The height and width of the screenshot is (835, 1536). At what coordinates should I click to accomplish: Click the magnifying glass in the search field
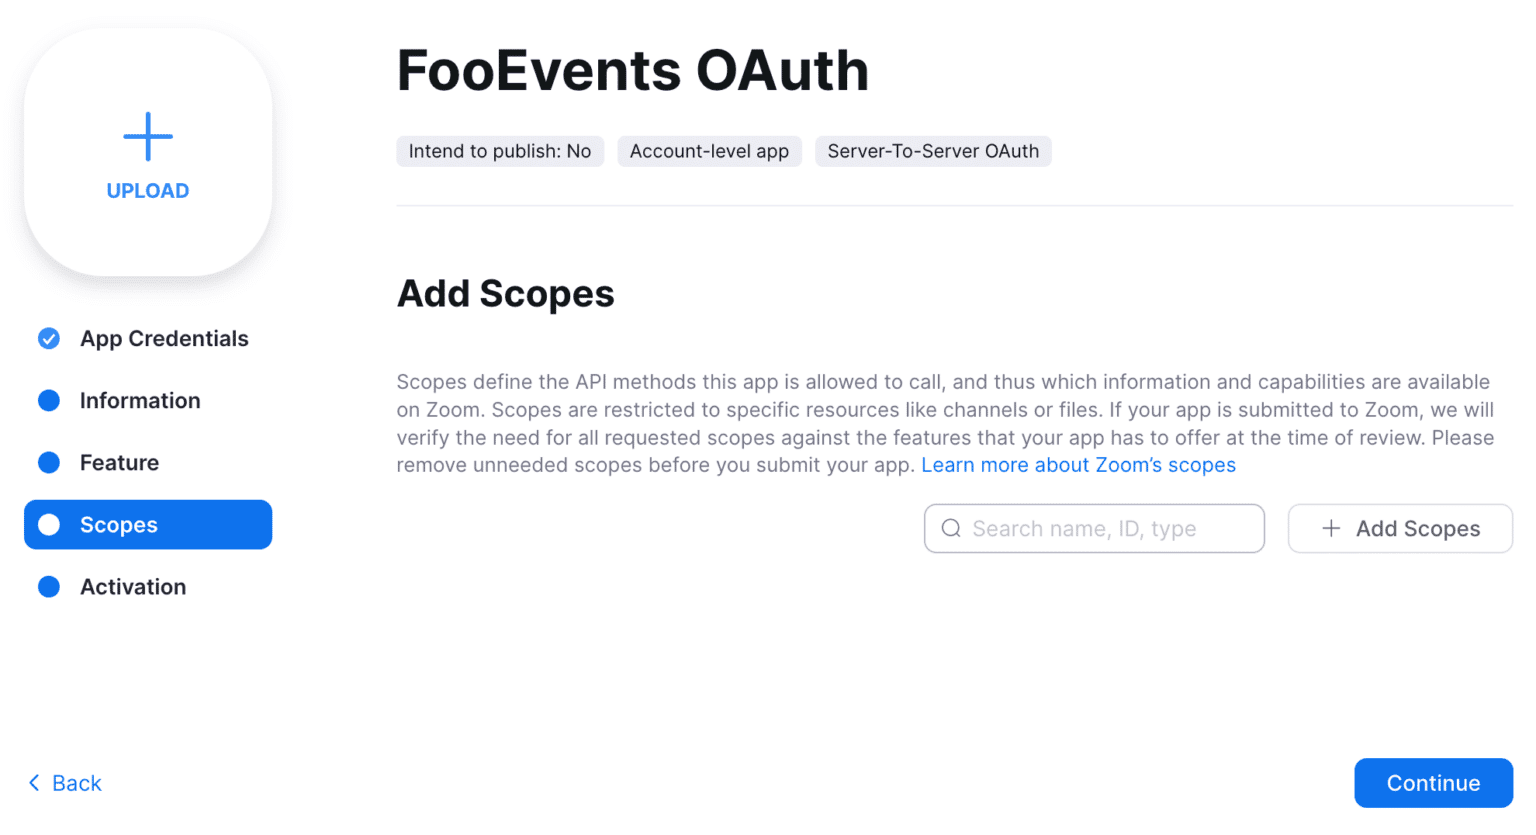(x=950, y=528)
